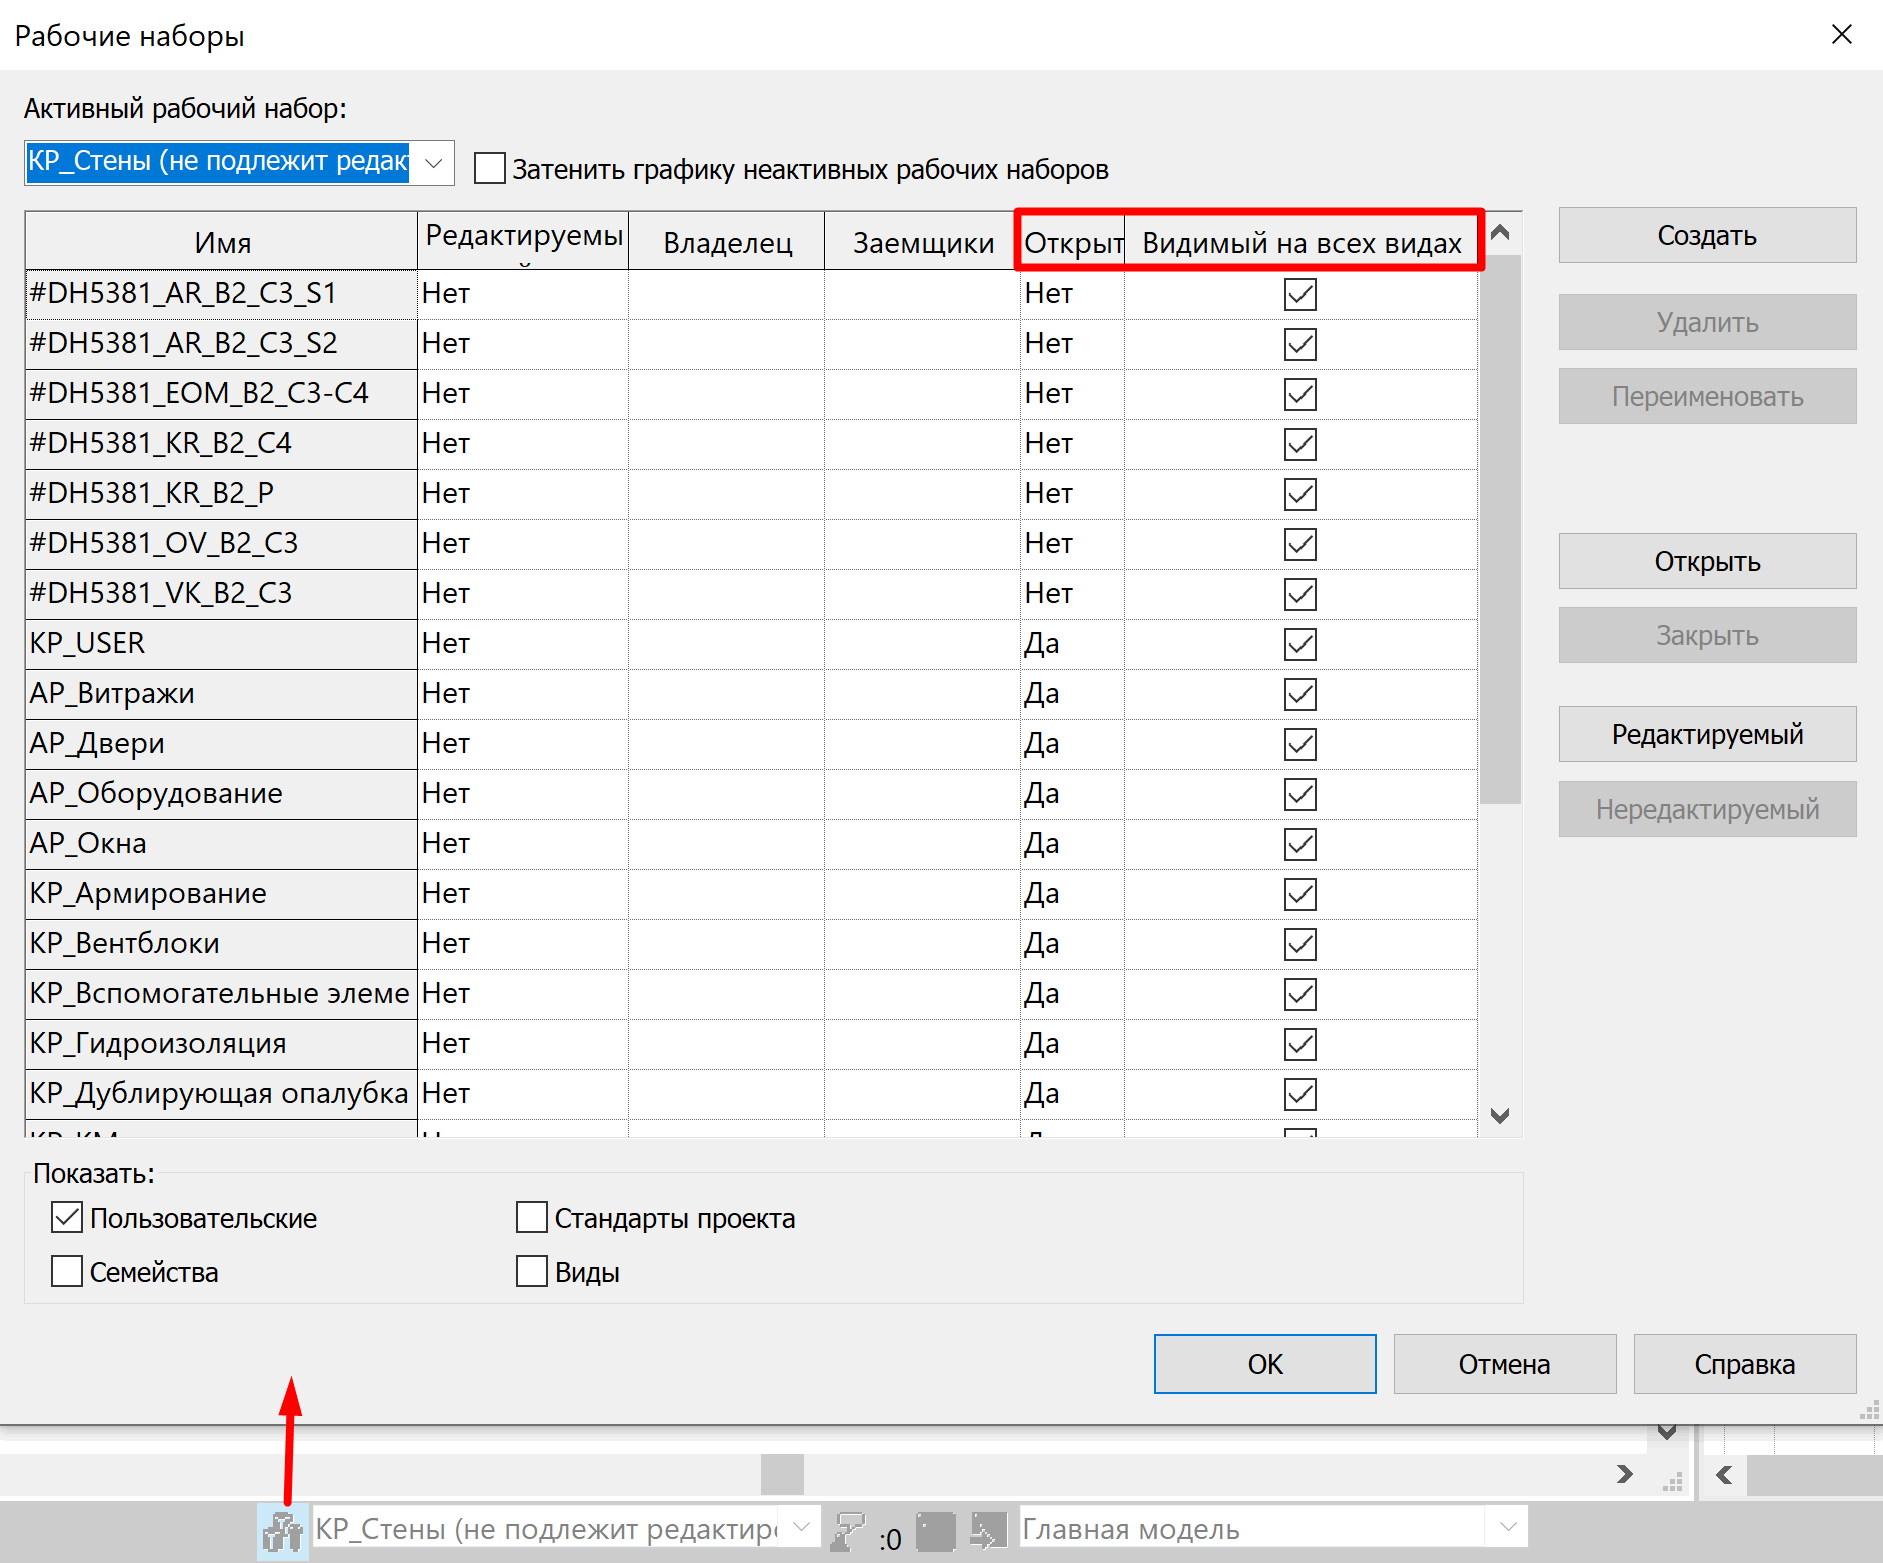Sort by the Имя column header
The width and height of the screenshot is (1883, 1563).
[221, 241]
